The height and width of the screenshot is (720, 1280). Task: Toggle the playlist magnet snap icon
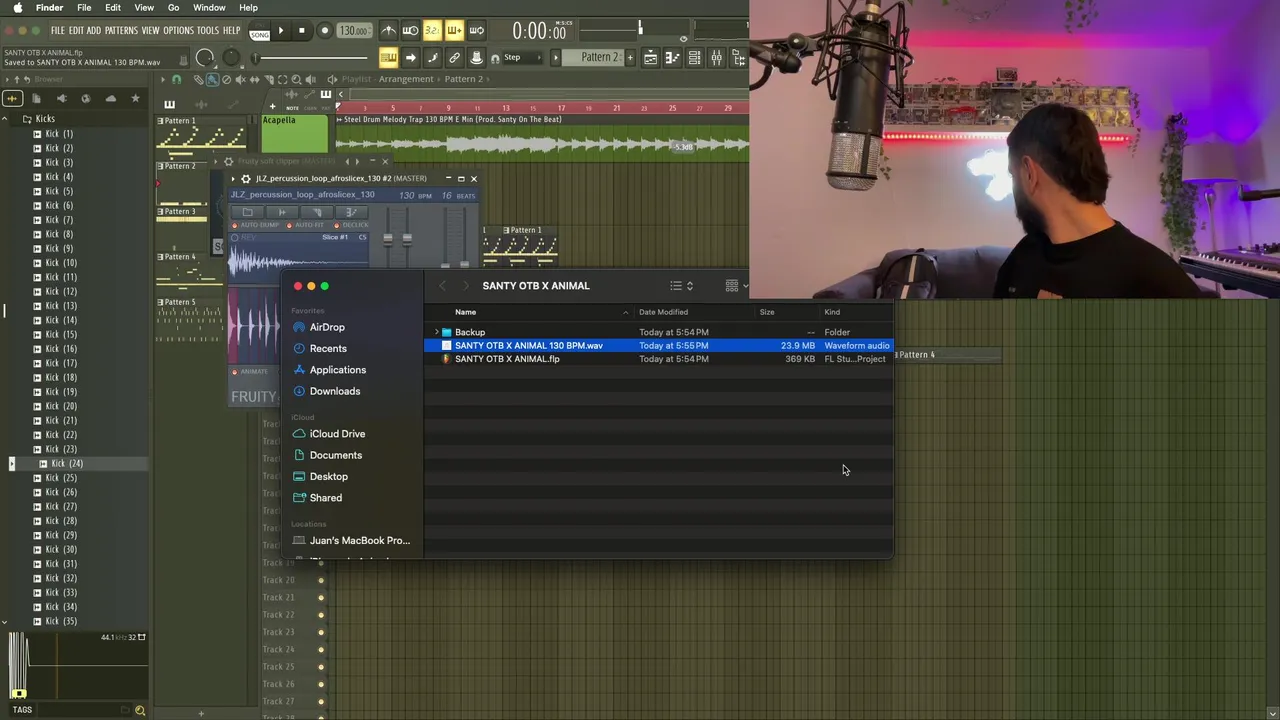point(177,79)
